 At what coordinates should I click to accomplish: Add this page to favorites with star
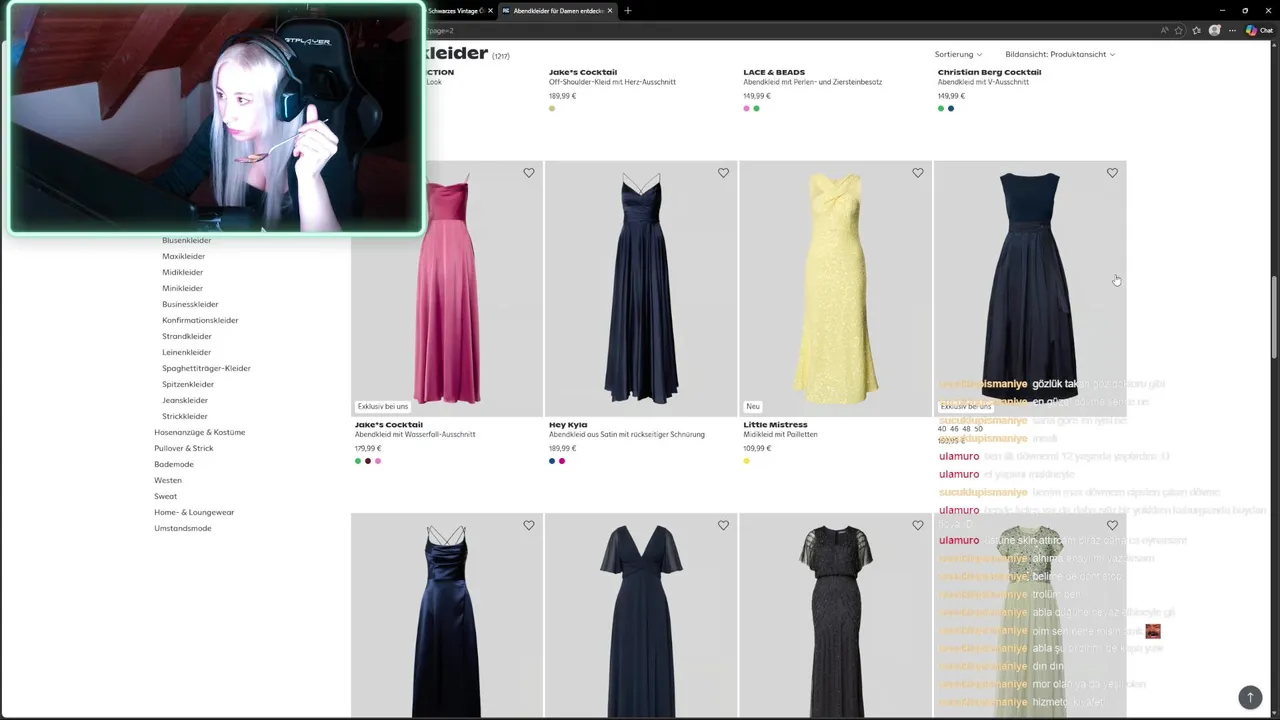(1180, 30)
